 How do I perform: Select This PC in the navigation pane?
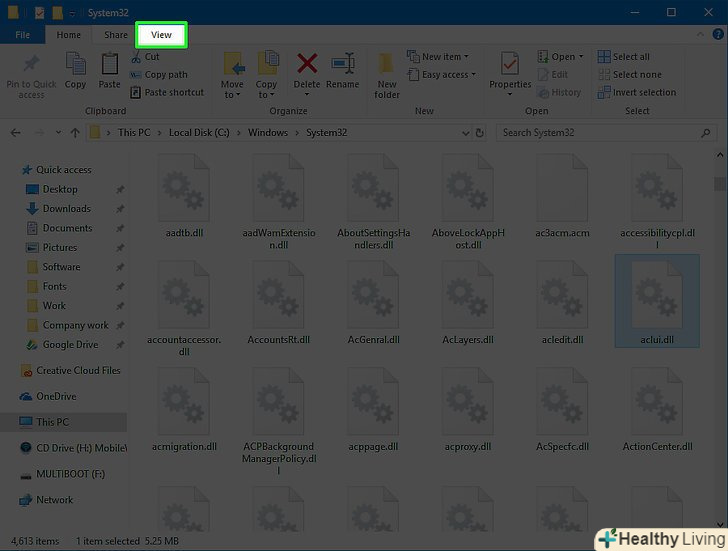point(63,422)
